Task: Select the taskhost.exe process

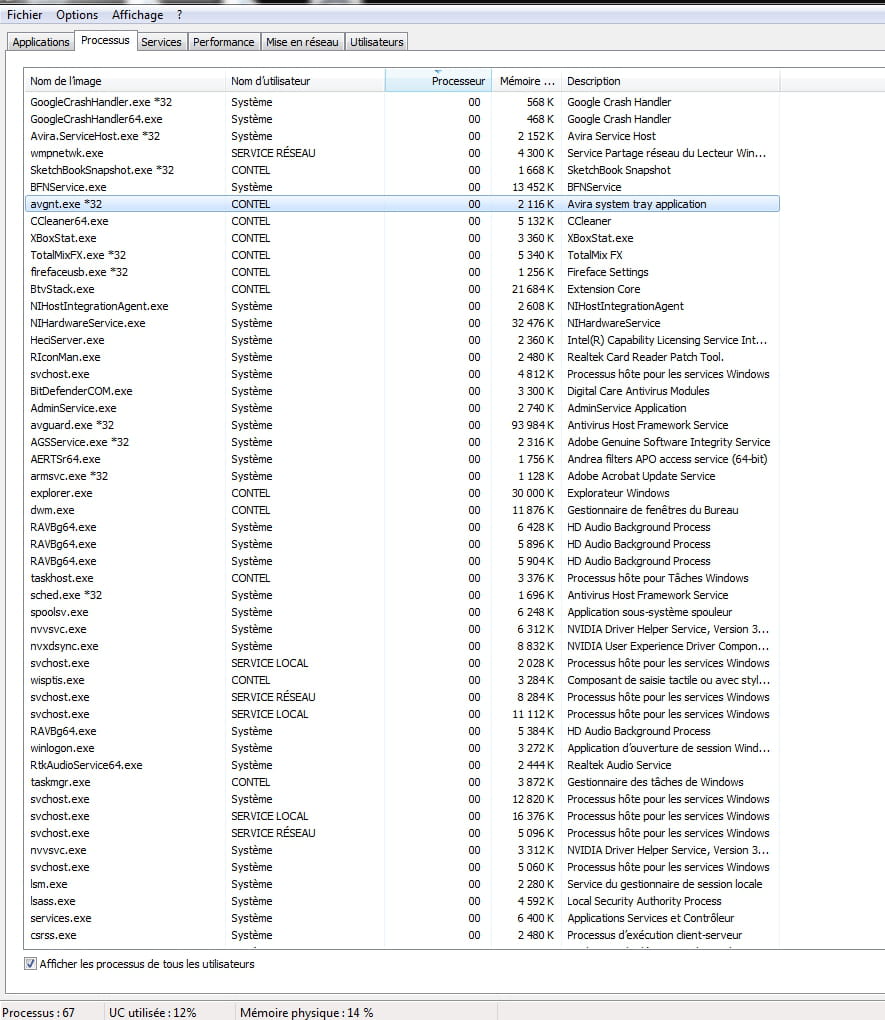Action: coord(402,578)
